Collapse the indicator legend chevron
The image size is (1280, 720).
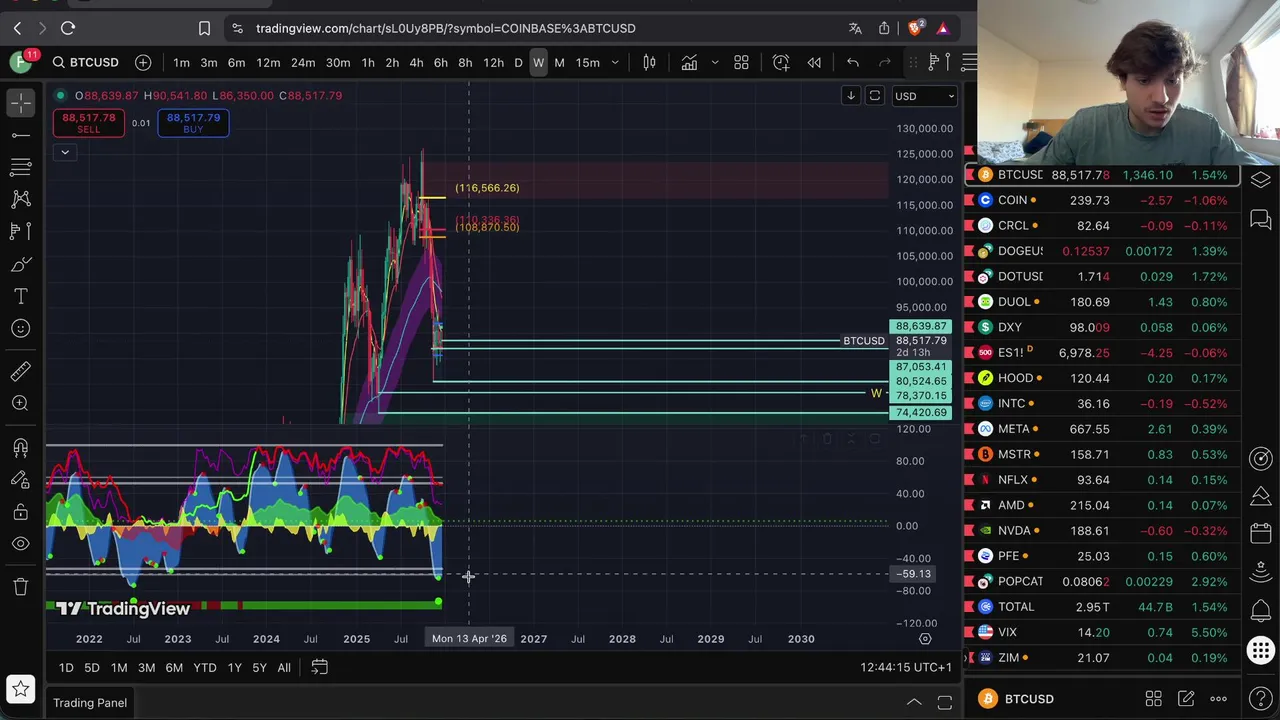[65, 152]
